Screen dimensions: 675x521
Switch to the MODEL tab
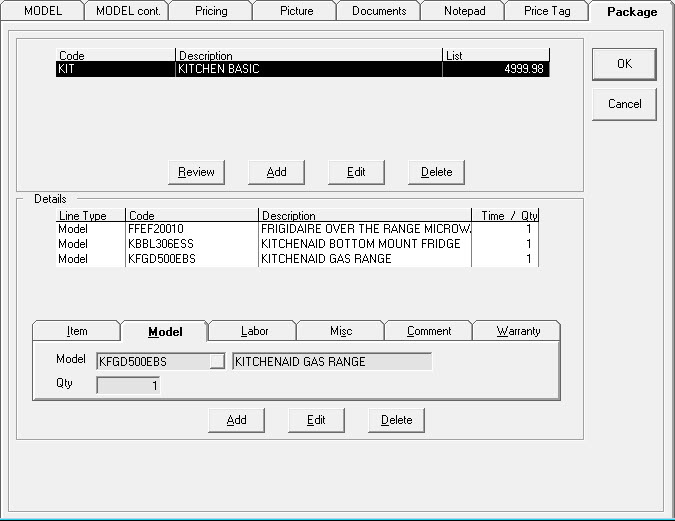point(42,11)
